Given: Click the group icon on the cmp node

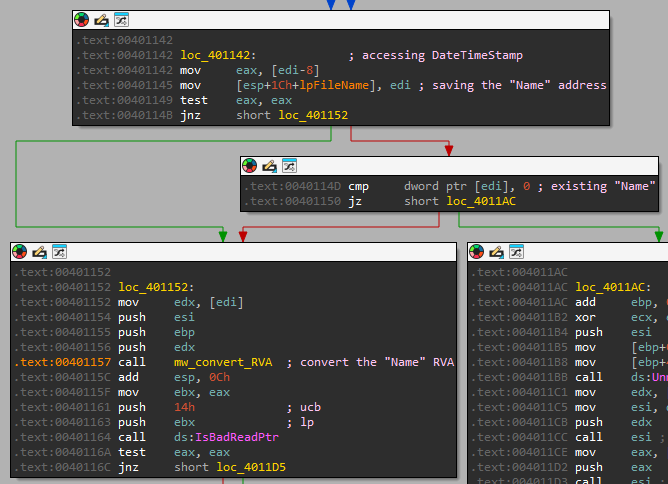Looking at the screenshot, I should pos(288,166).
